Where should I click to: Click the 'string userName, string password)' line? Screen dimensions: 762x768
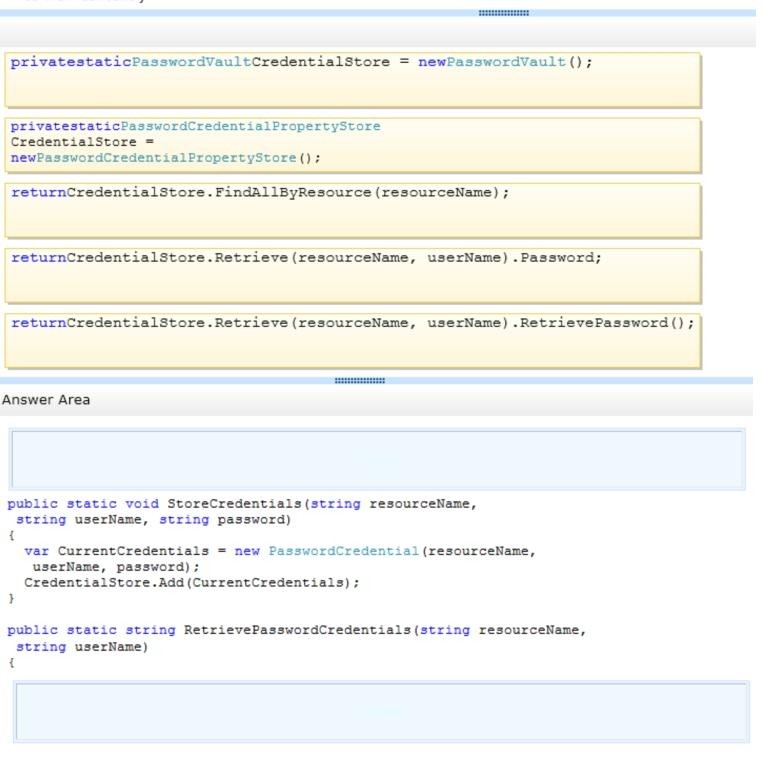tap(153, 519)
